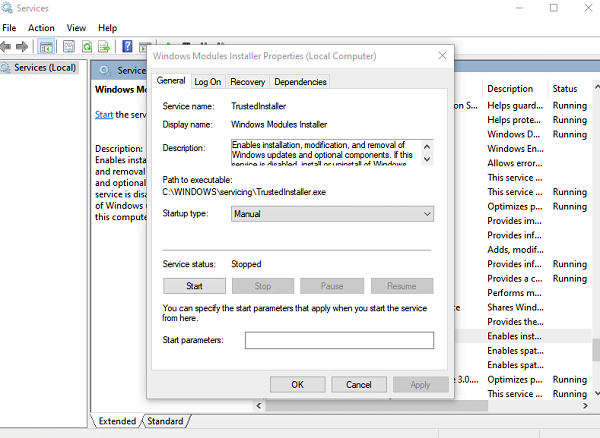Switch to the General tab

(171, 81)
